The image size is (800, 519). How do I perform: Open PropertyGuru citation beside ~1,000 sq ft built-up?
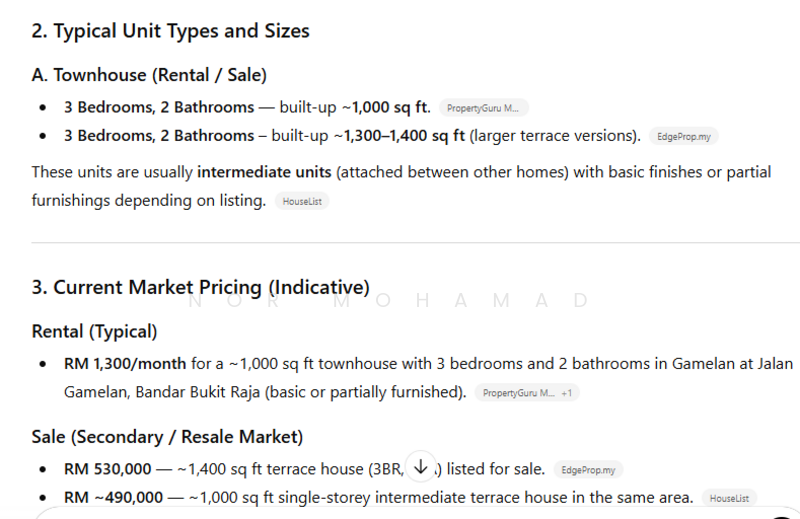pyautogui.click(x=484, y=108)
